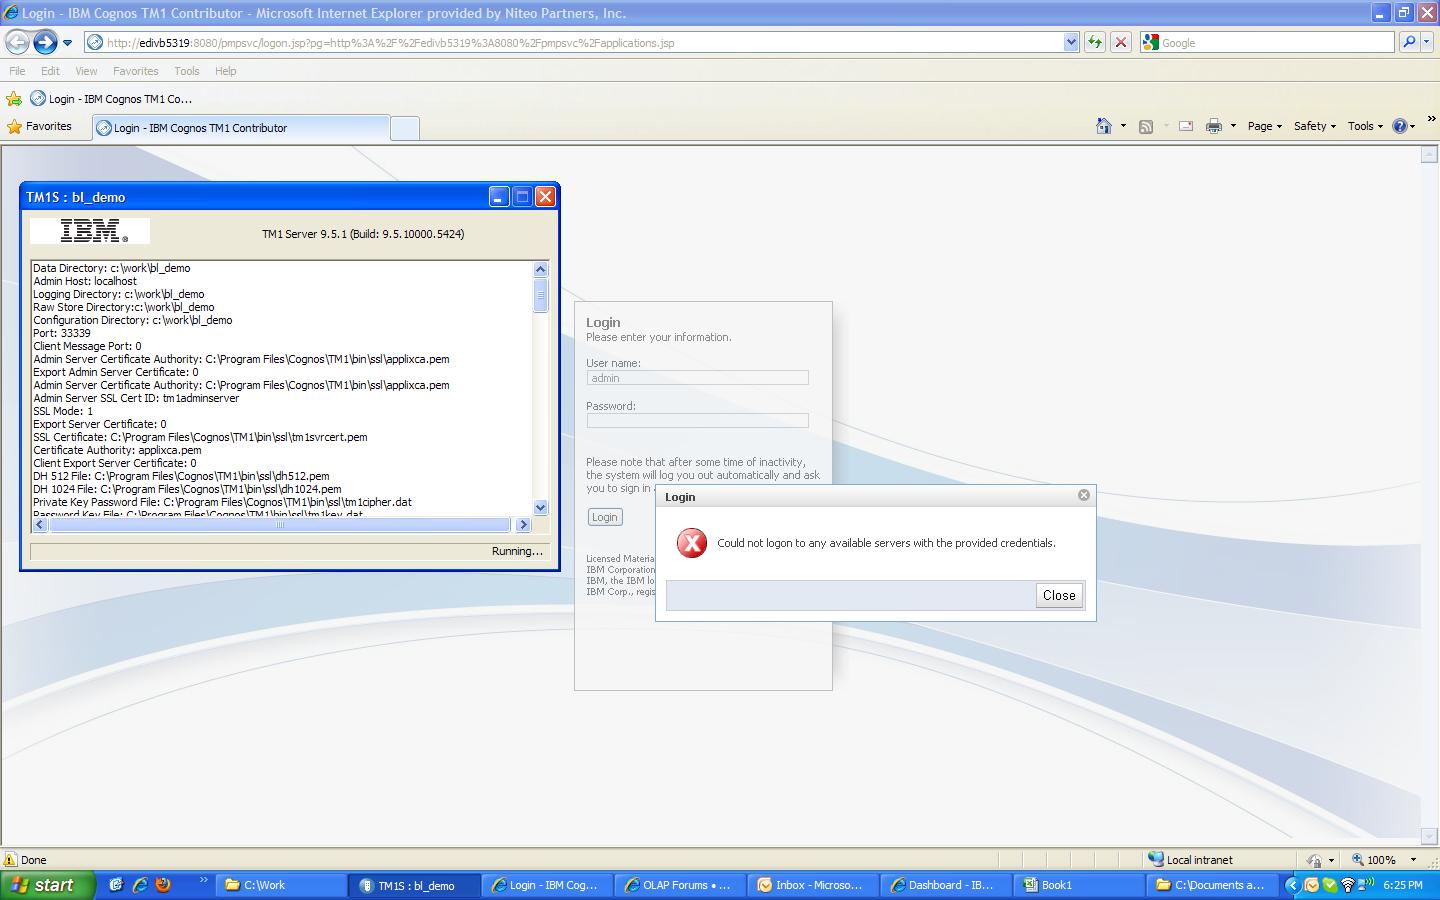This screenshot has height=900, width=1440.
Task: Click the horizontal scrollbar thumb in TM1S log
Action: click(280, 524)
